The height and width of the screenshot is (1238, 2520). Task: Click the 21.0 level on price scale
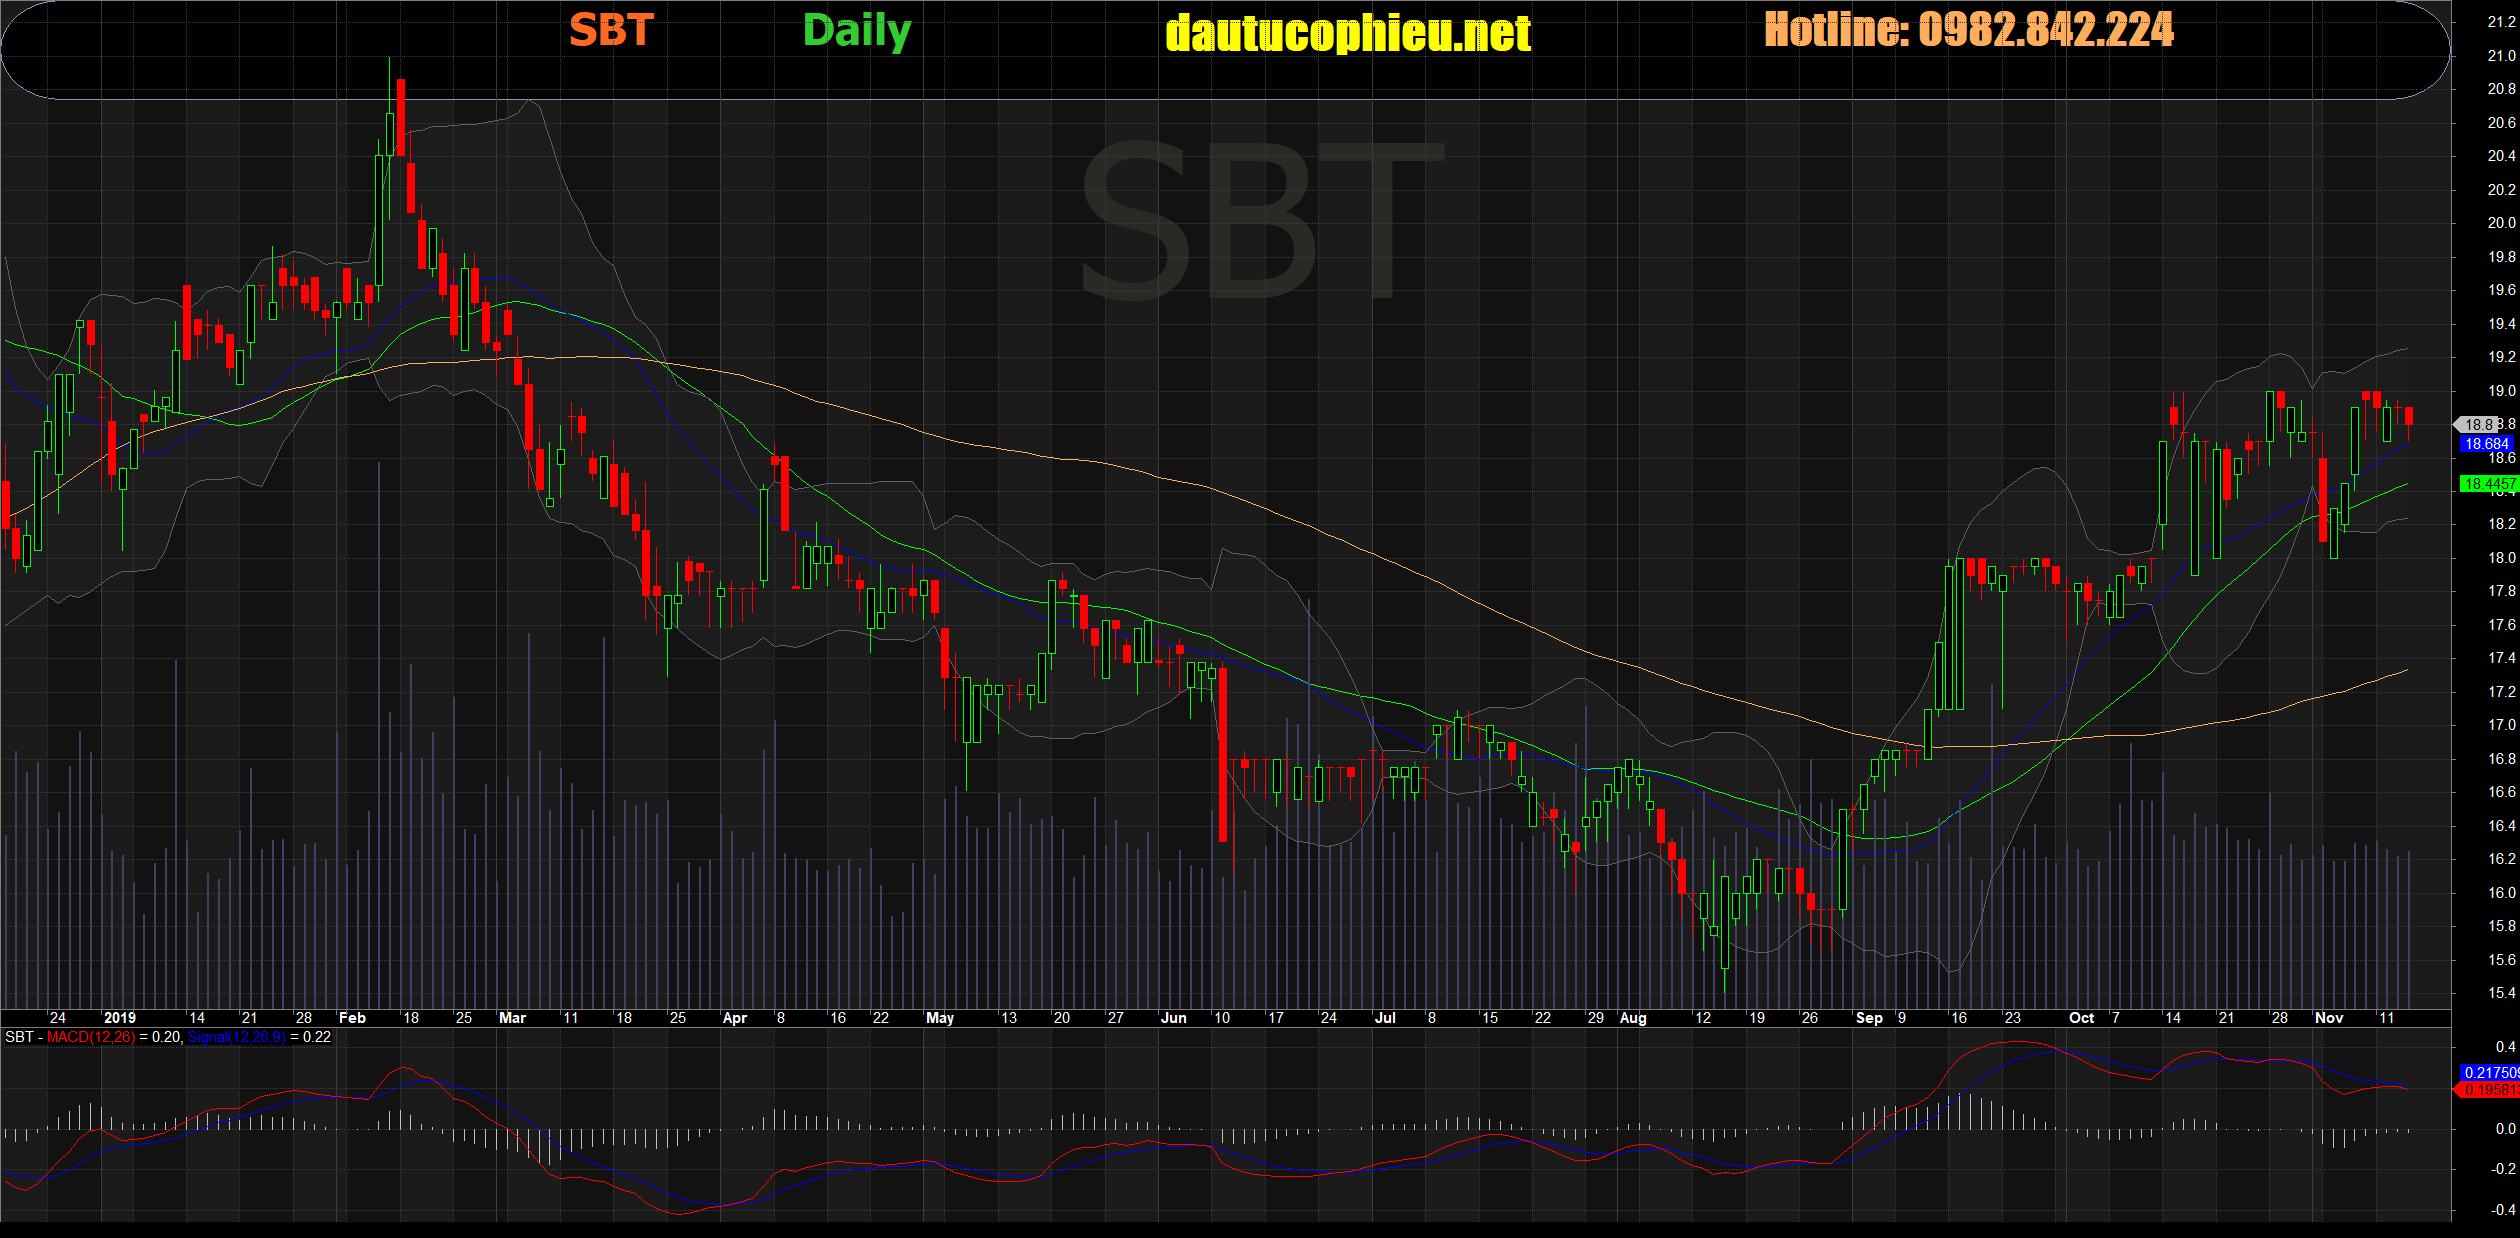pos(2501,56)
